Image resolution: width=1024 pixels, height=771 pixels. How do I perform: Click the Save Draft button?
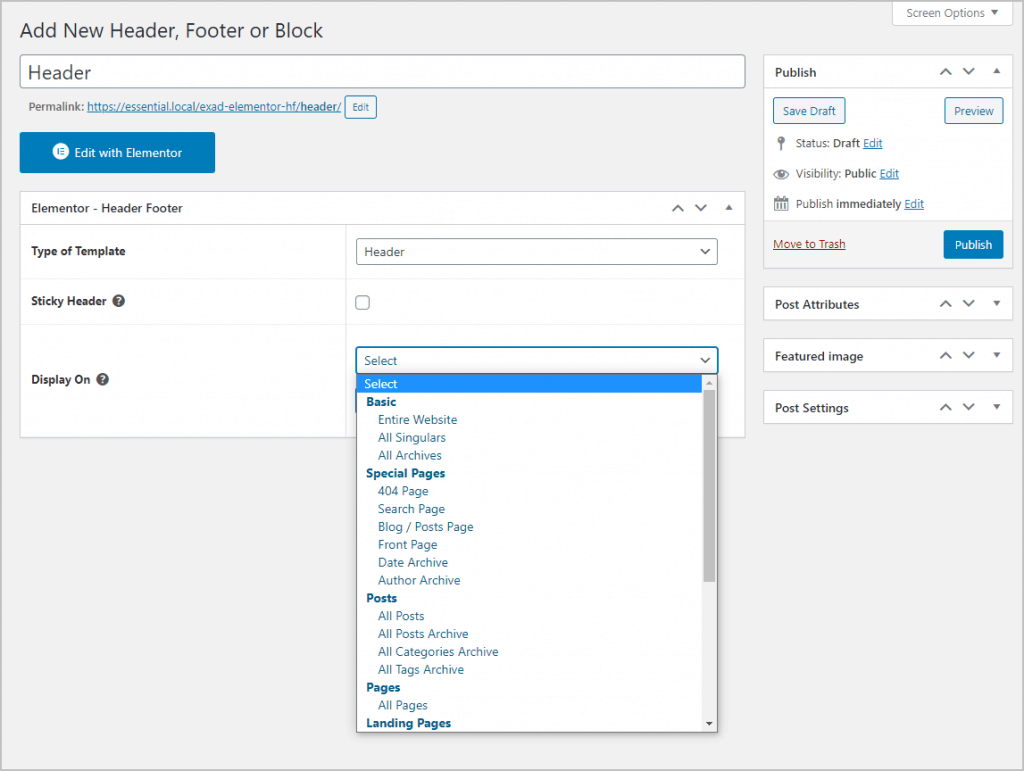coord(809,111)
